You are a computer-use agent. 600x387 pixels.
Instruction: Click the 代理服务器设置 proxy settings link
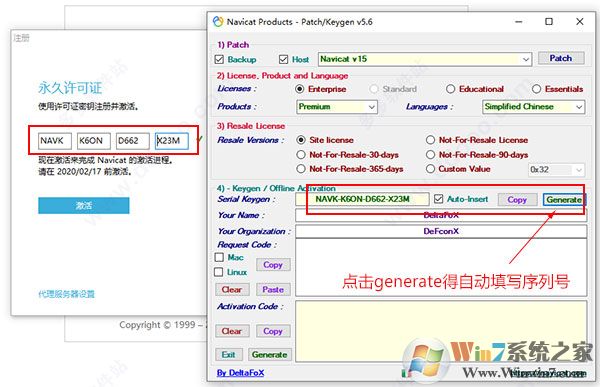(66, 294)
